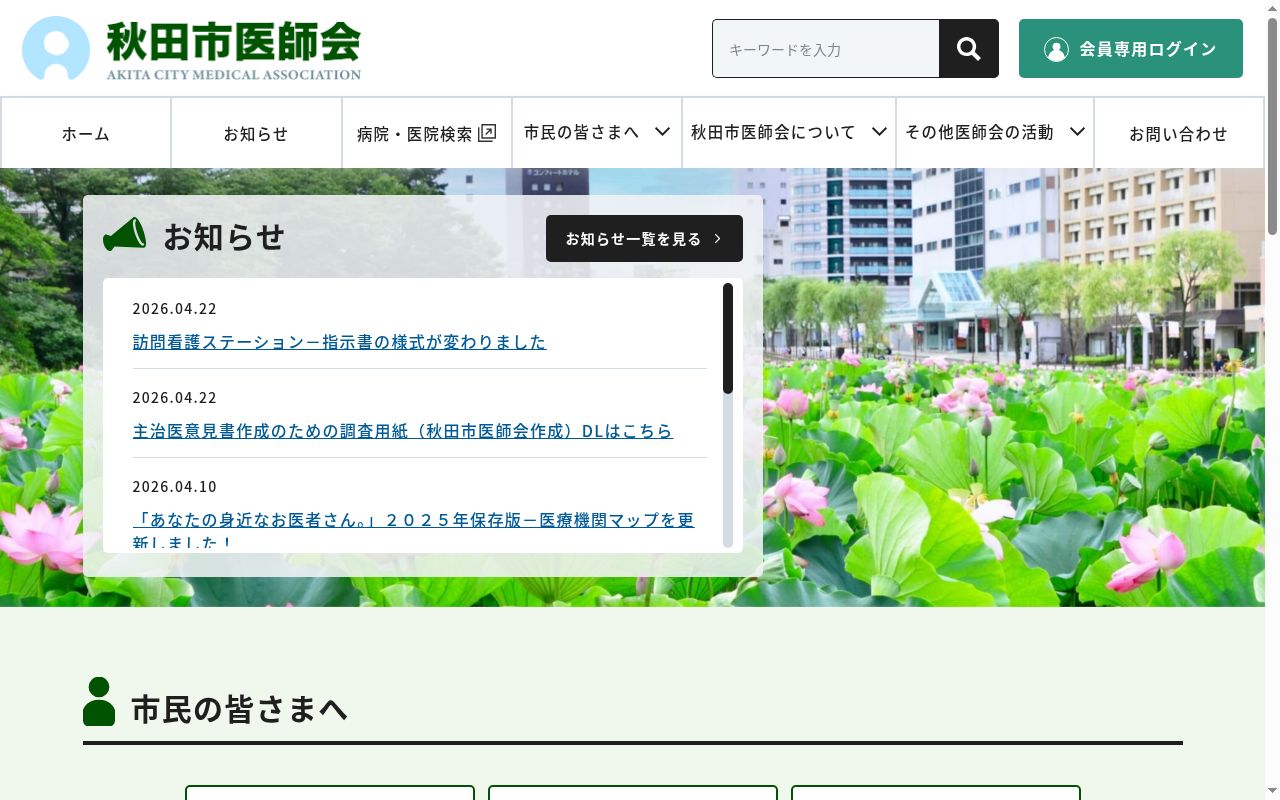This screenshot has height=800, width=1280.
Task: Click the user icon in login button
Action: (x=1056, y=49)
